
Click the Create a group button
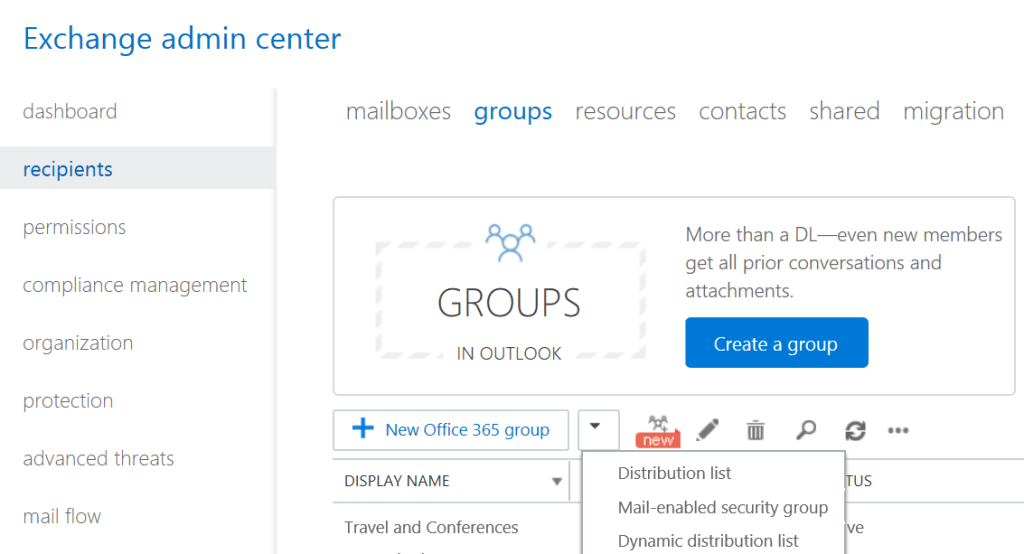(x=776, y=343)
